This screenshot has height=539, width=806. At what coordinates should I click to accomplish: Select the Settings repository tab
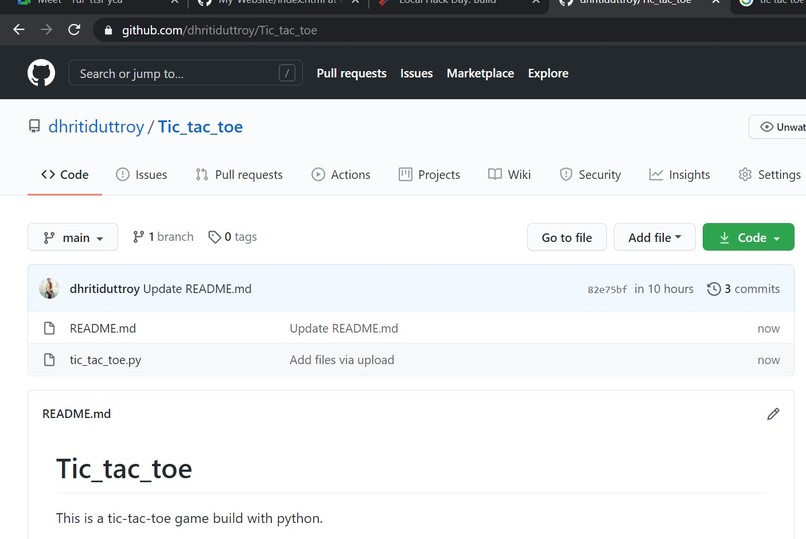click(x=770, y=175)
